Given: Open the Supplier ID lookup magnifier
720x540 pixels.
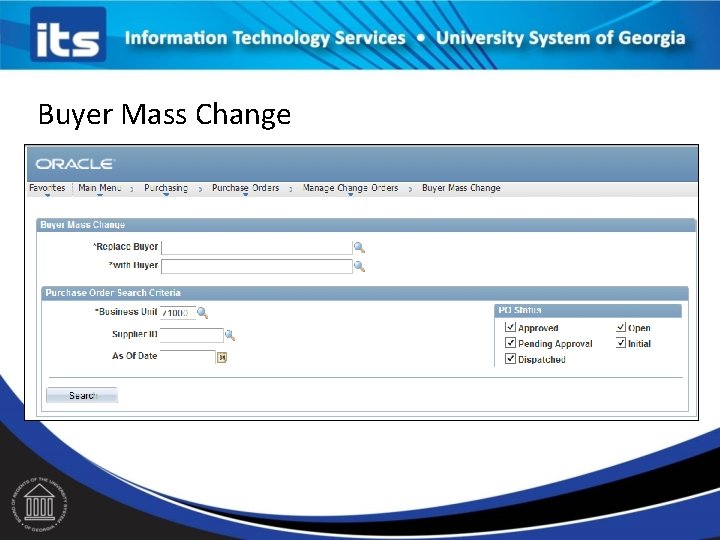Looking at the screenshot, I should pos(230,336).
